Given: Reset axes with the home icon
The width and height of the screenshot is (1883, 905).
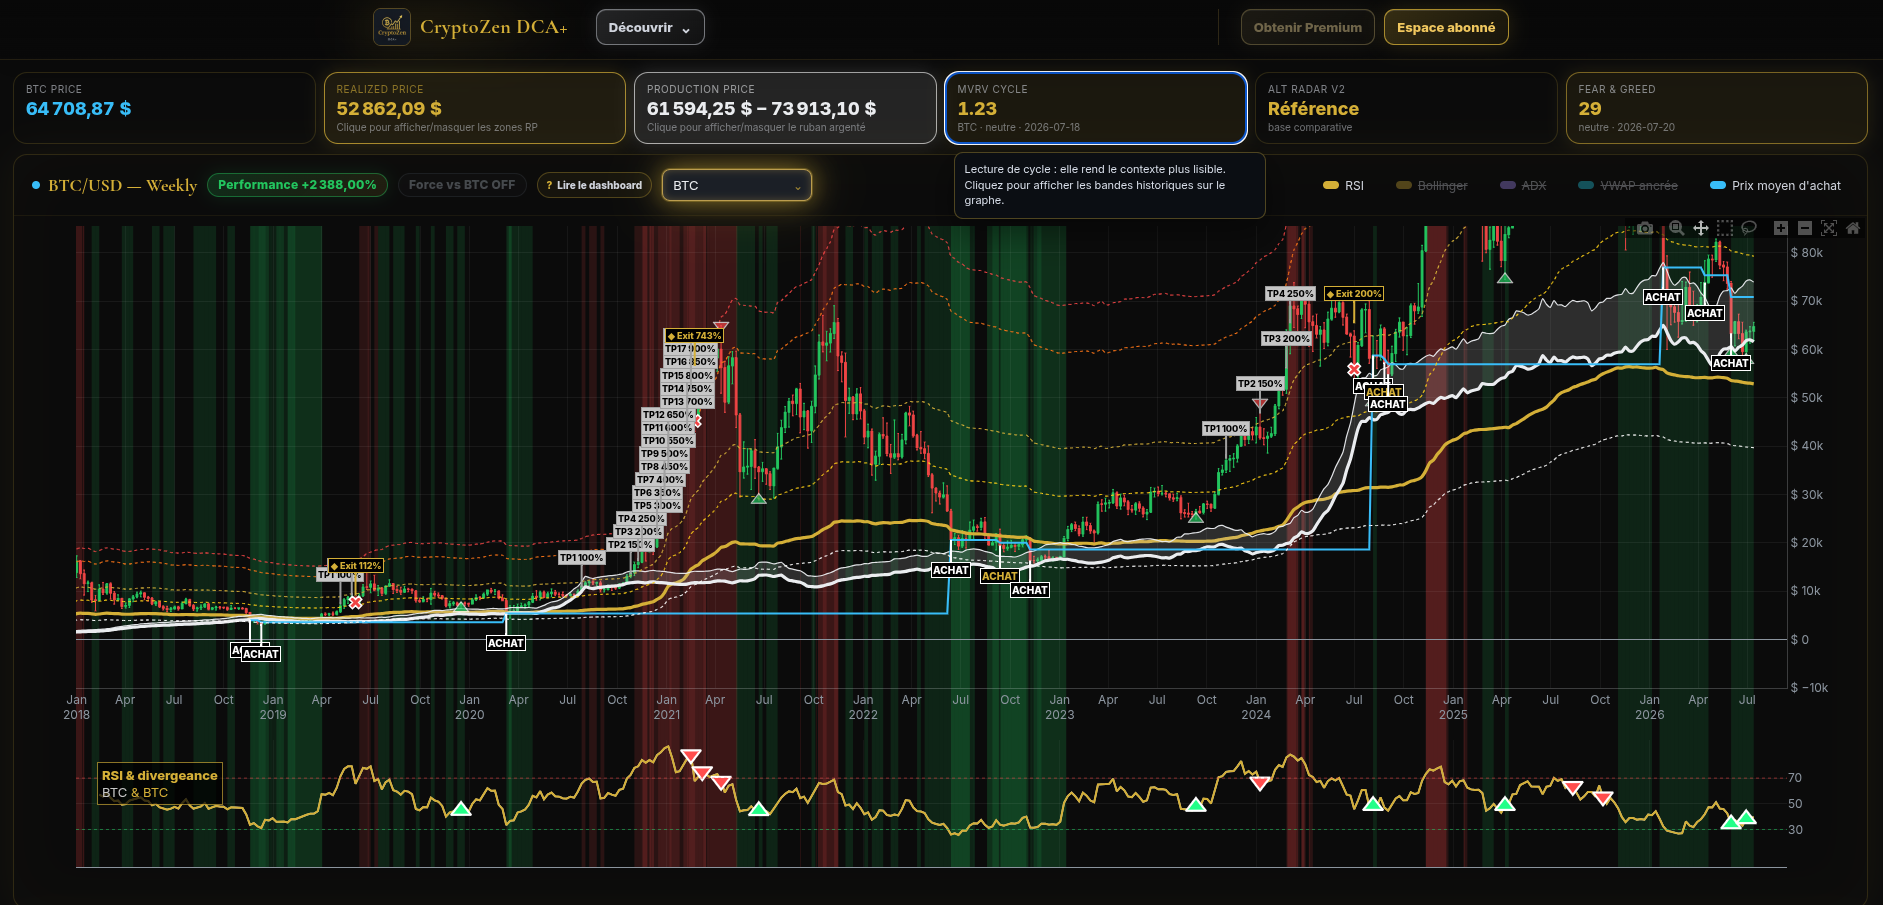Looking at the screenshot, I should pos(1853,228).
